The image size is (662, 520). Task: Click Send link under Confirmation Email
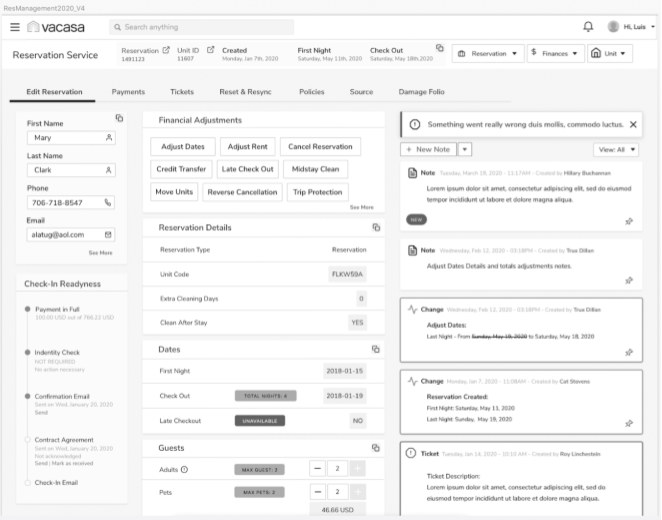click(x=41, y=412)
